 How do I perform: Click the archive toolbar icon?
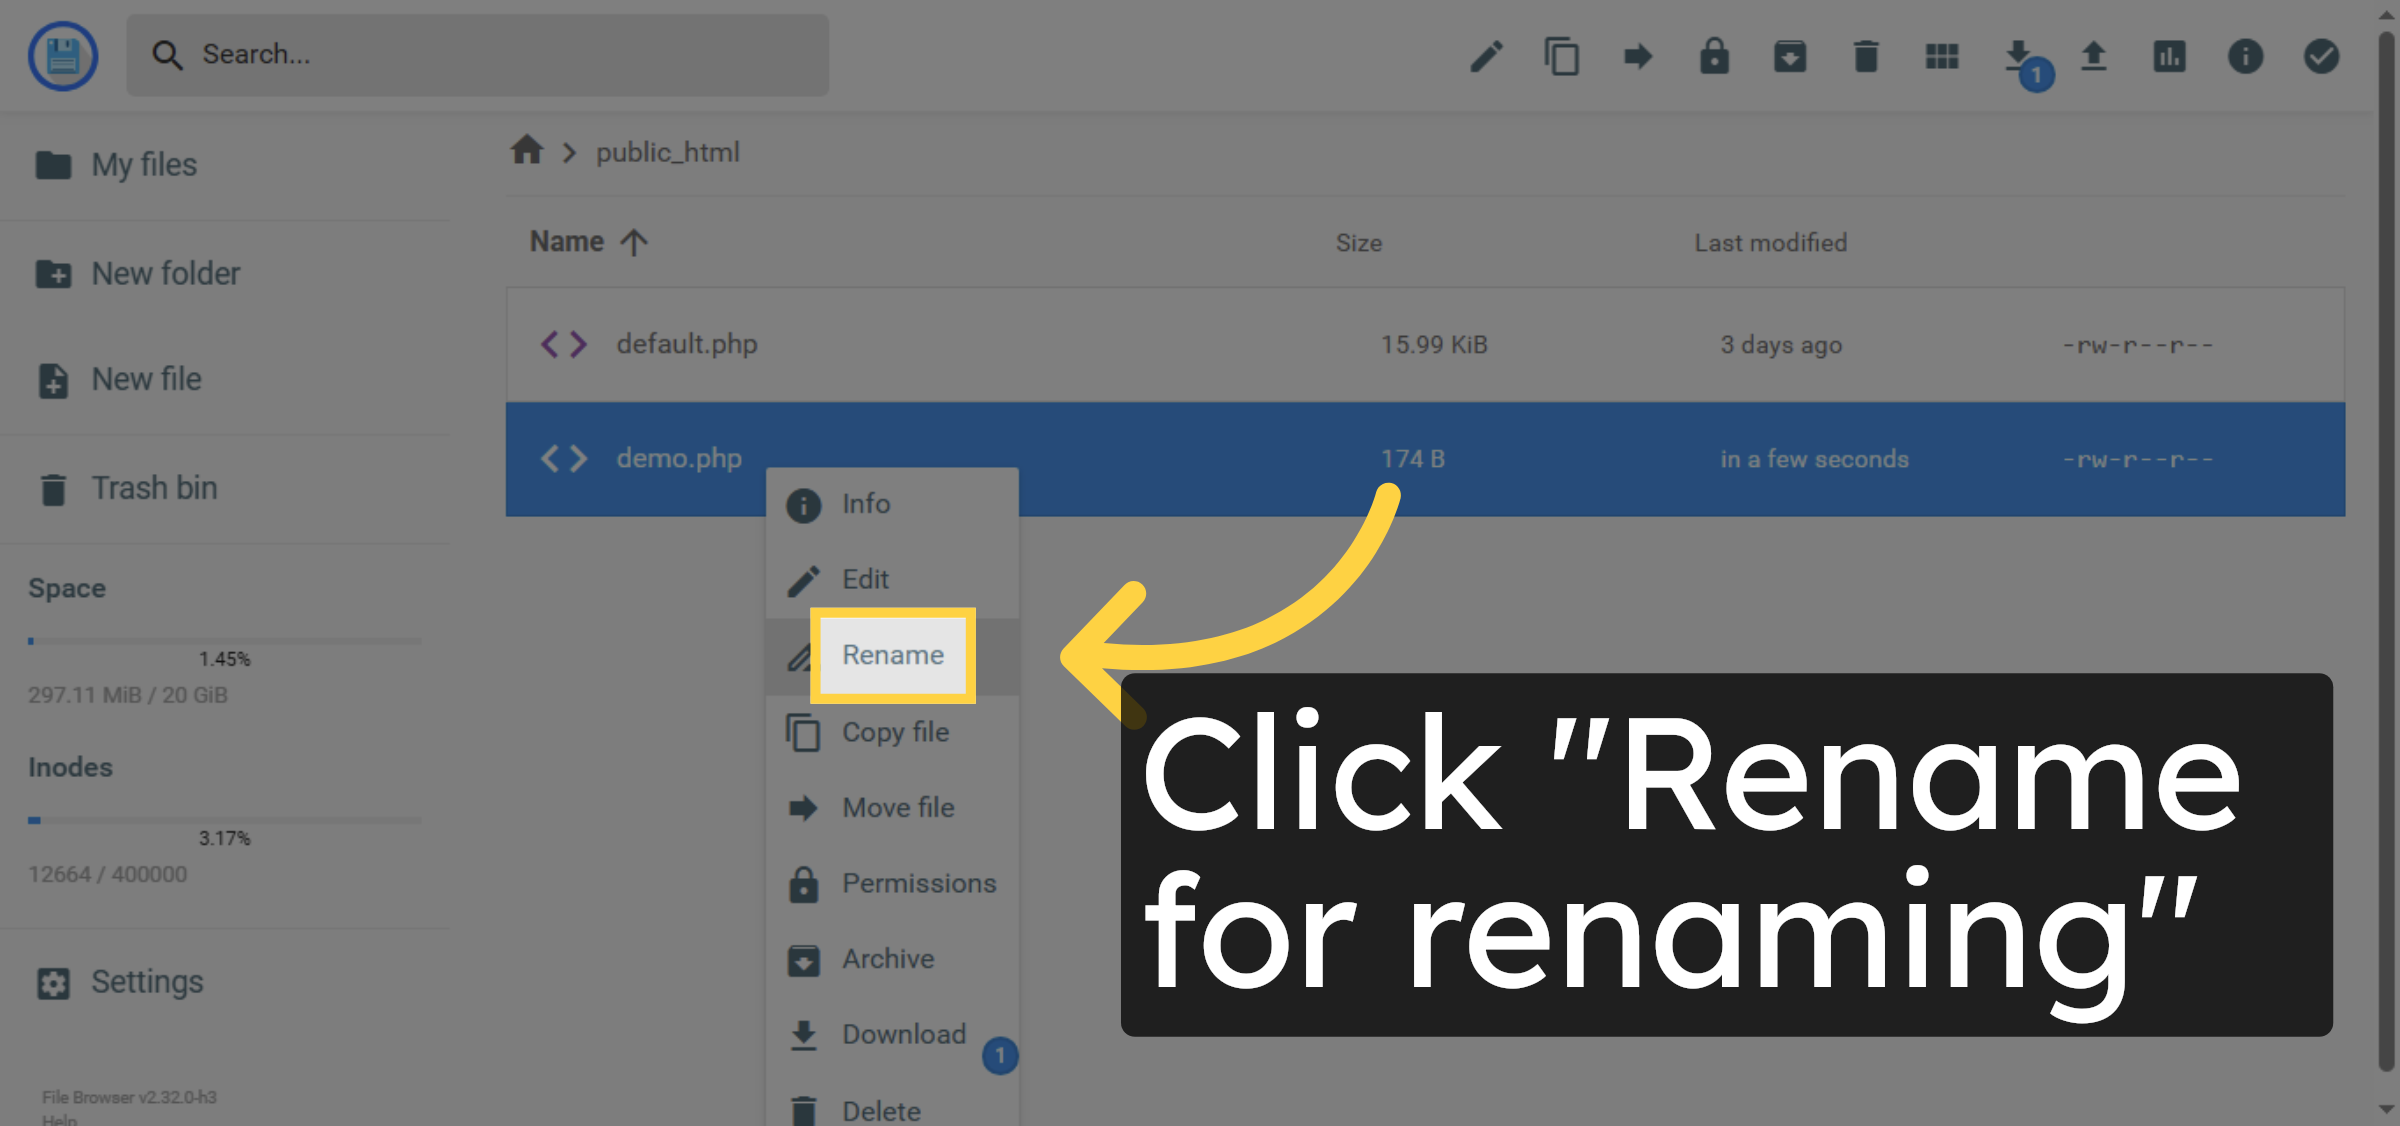(x=1790, y=56)
